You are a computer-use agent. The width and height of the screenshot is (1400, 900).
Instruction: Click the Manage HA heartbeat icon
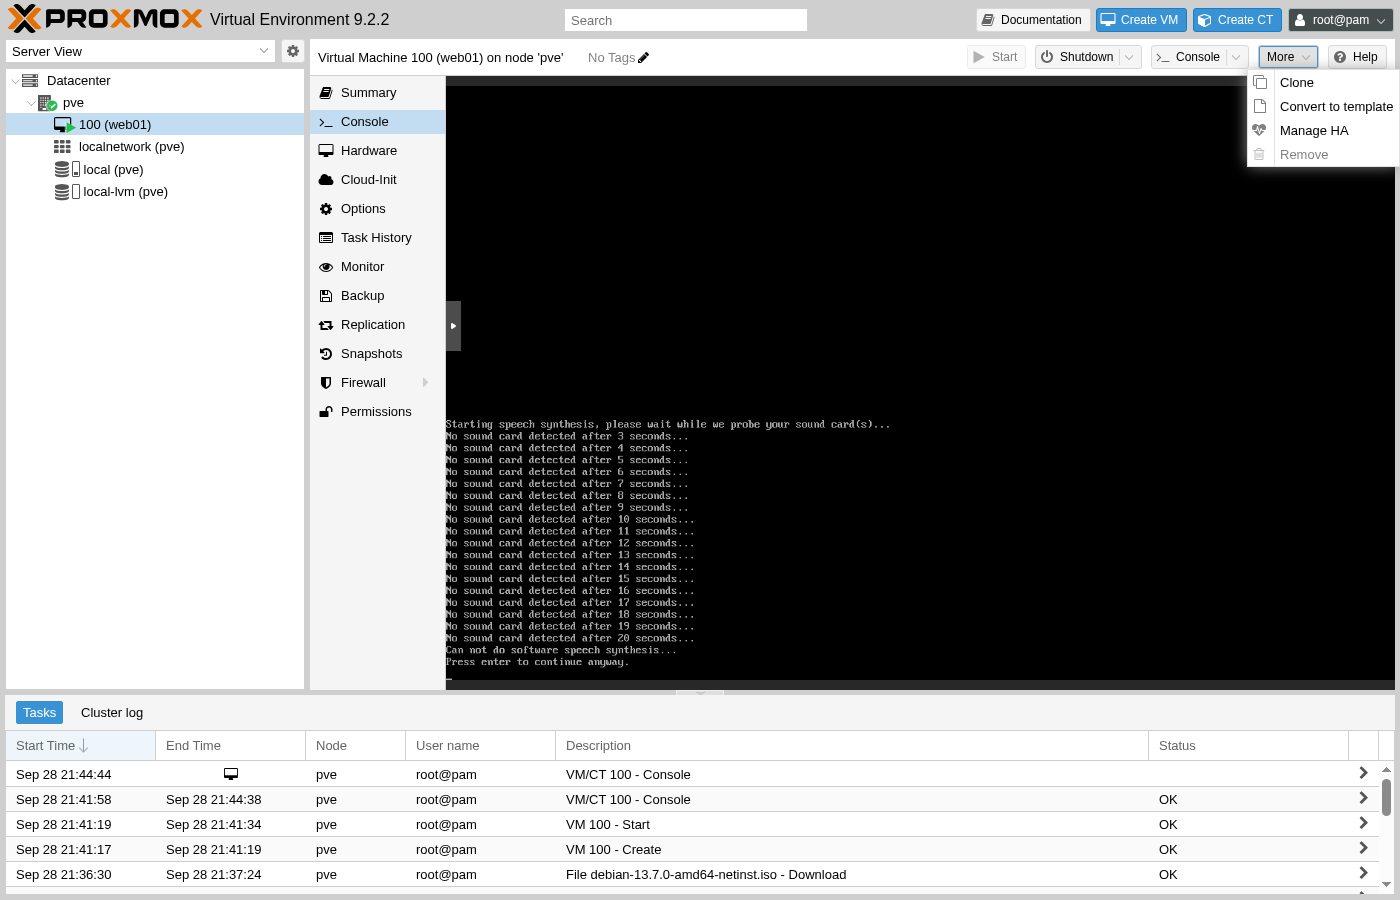point(1260,130)
